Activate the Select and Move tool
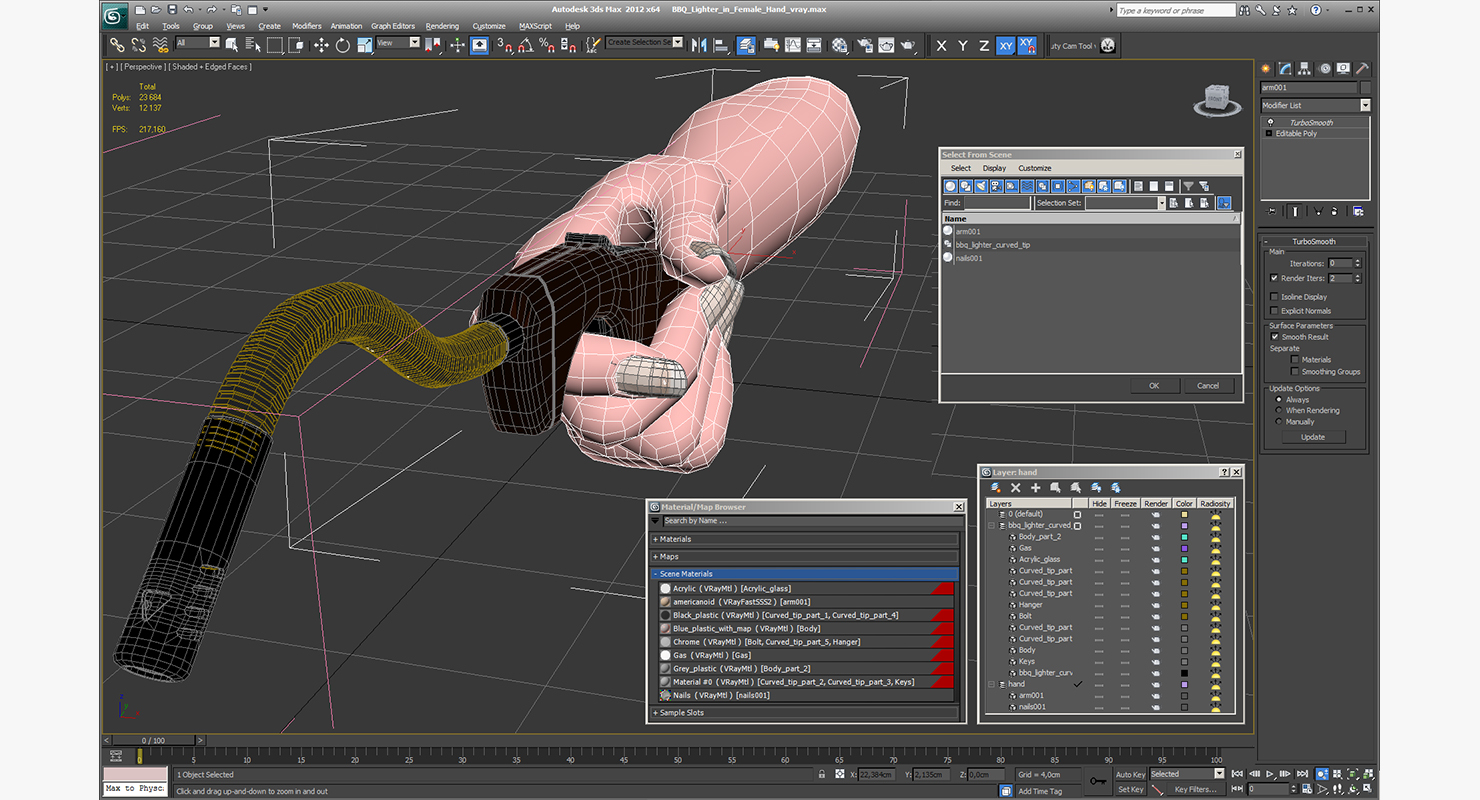The height and width of the screenshot is (800, 1480). pyautogui.click(x=321, y=45)
